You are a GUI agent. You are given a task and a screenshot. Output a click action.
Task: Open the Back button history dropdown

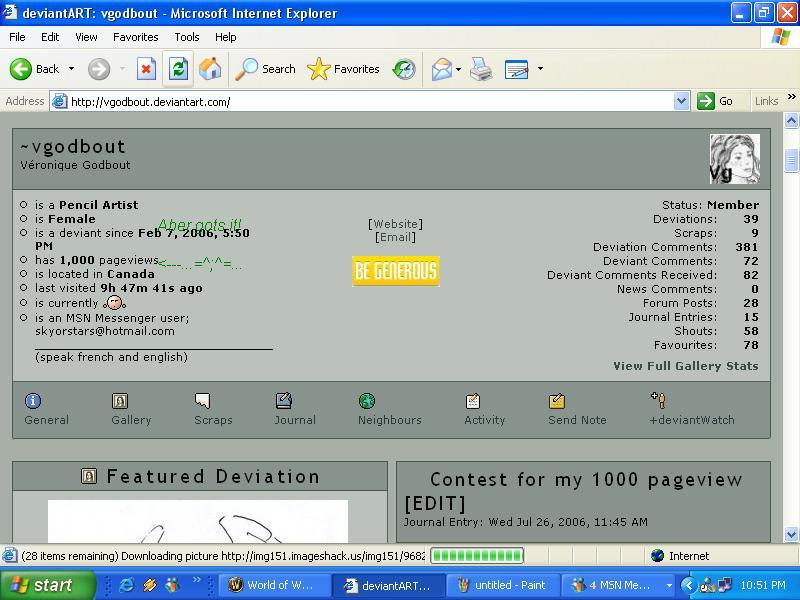[x=71, y=69]
